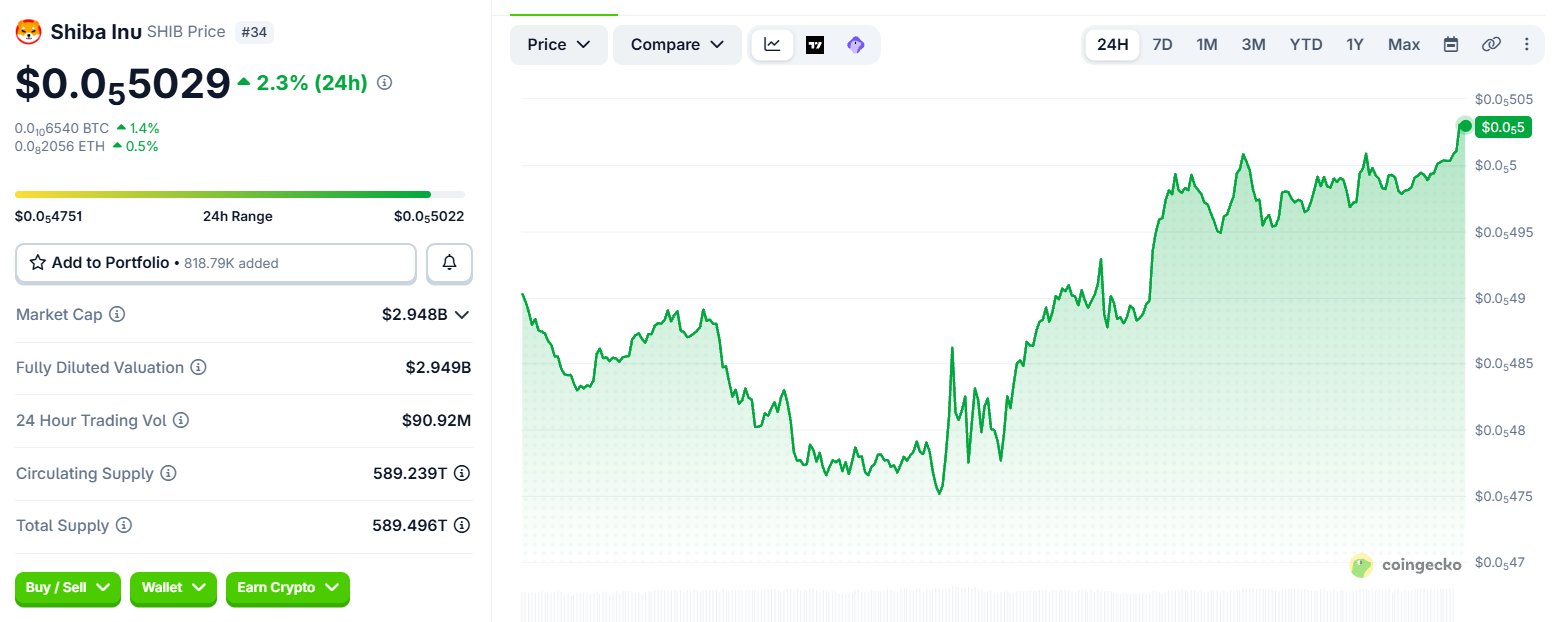Screen dimensions: 1557x622
Task: Click the current price marker dot on chart
Action: pos(1465,126)
